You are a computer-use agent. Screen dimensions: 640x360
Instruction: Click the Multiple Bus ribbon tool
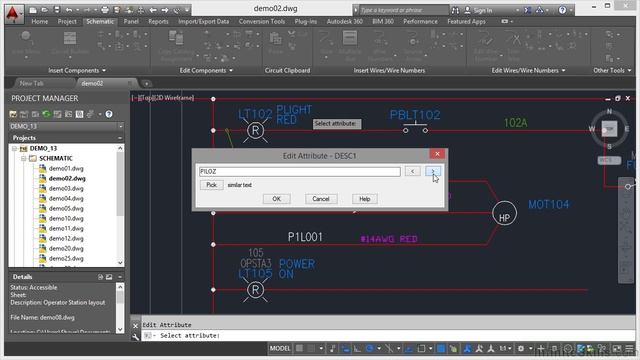(x=350, y=45)
